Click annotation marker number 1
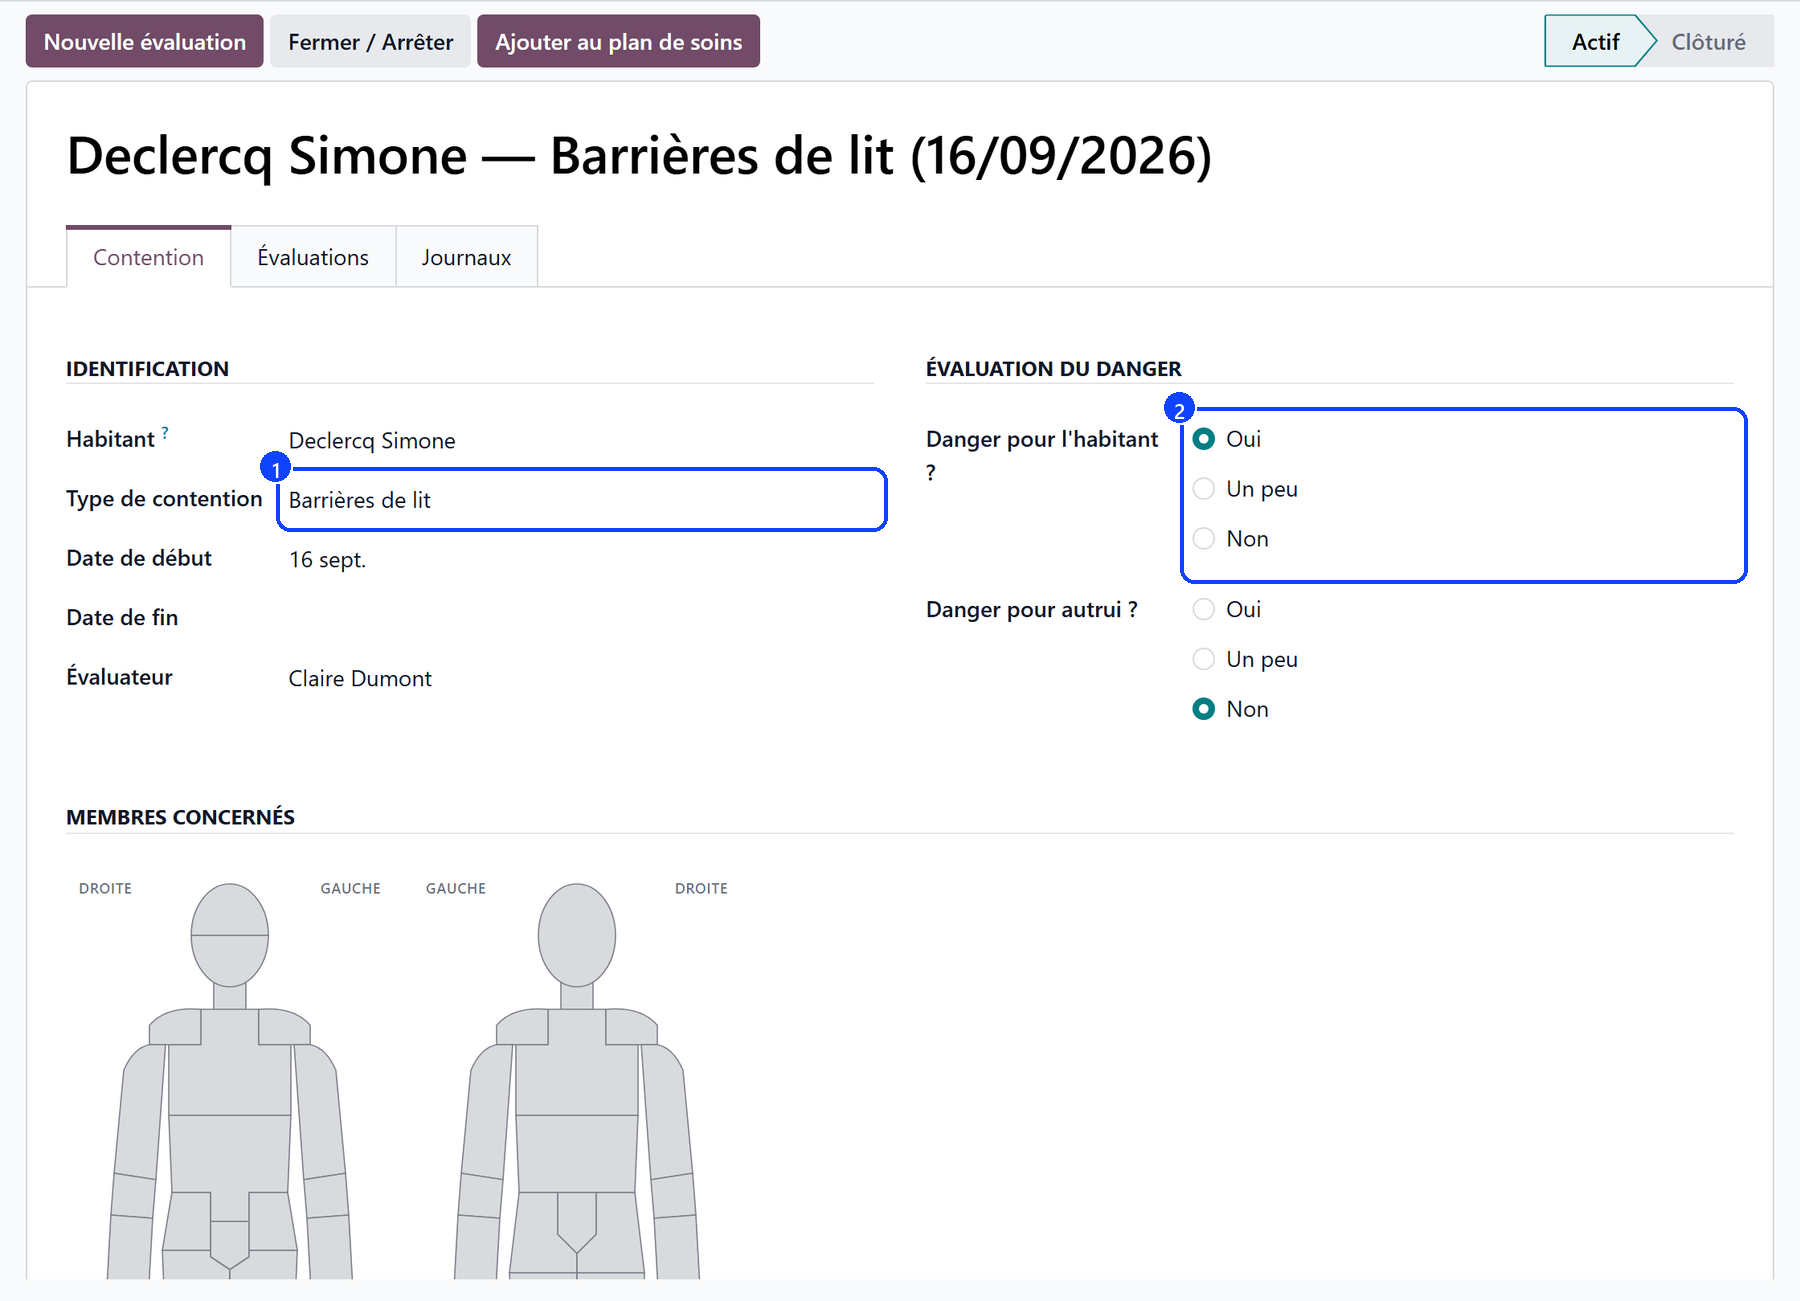 pos(275,467)
